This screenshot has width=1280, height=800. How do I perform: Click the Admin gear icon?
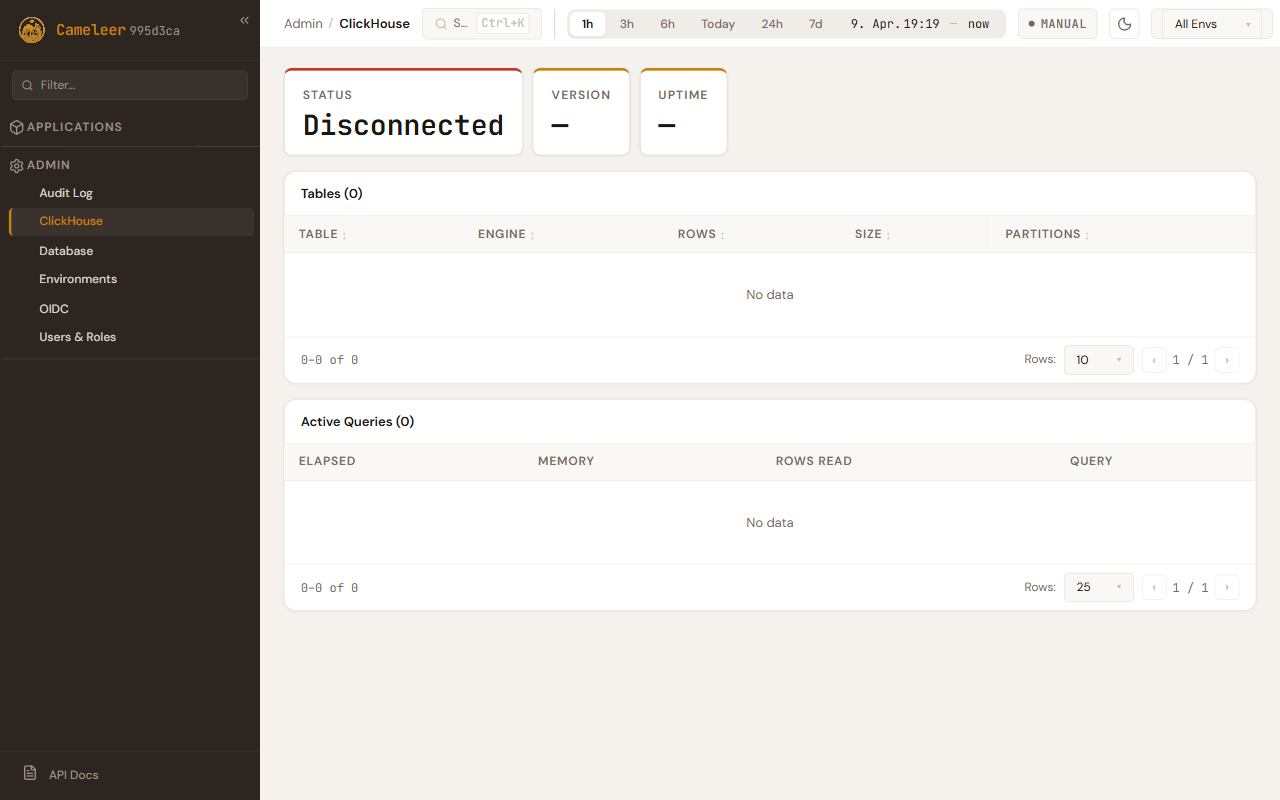(16, 165)
